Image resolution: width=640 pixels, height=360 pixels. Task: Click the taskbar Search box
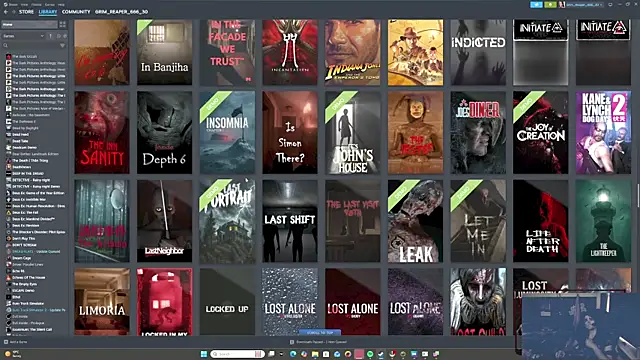click(237, 354)
